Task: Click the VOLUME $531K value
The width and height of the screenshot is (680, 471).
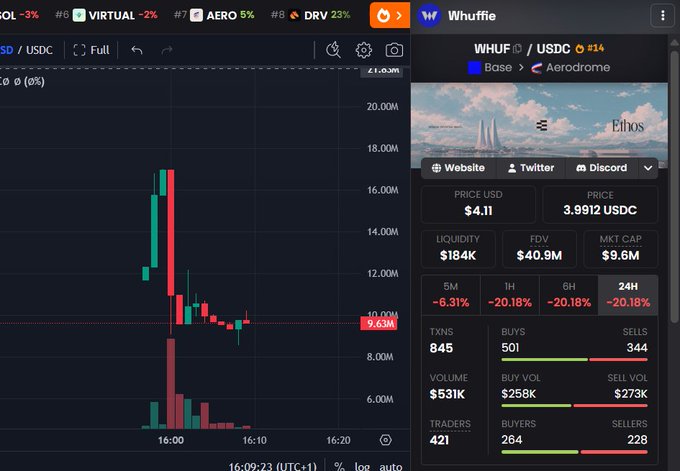Action: coord(447,394)
